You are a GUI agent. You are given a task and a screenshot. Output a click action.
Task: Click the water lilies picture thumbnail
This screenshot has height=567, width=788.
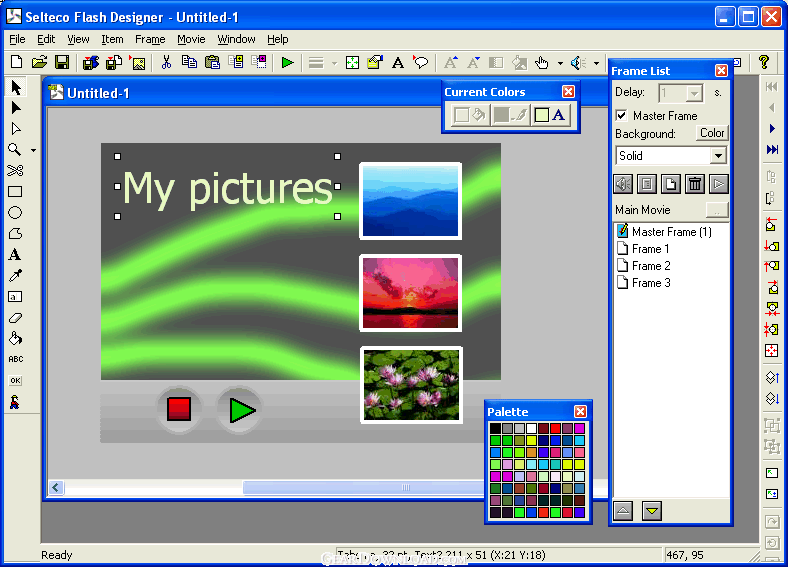coord(411,385)
